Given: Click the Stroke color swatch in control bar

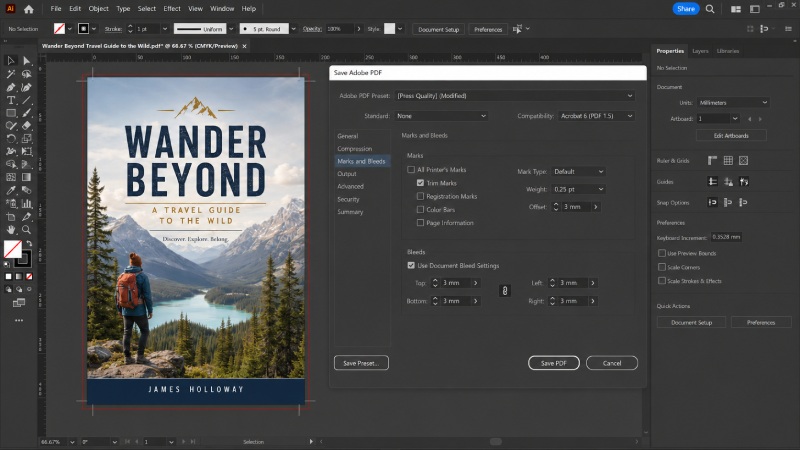Looking at the screenshot, I should point(83,29).
